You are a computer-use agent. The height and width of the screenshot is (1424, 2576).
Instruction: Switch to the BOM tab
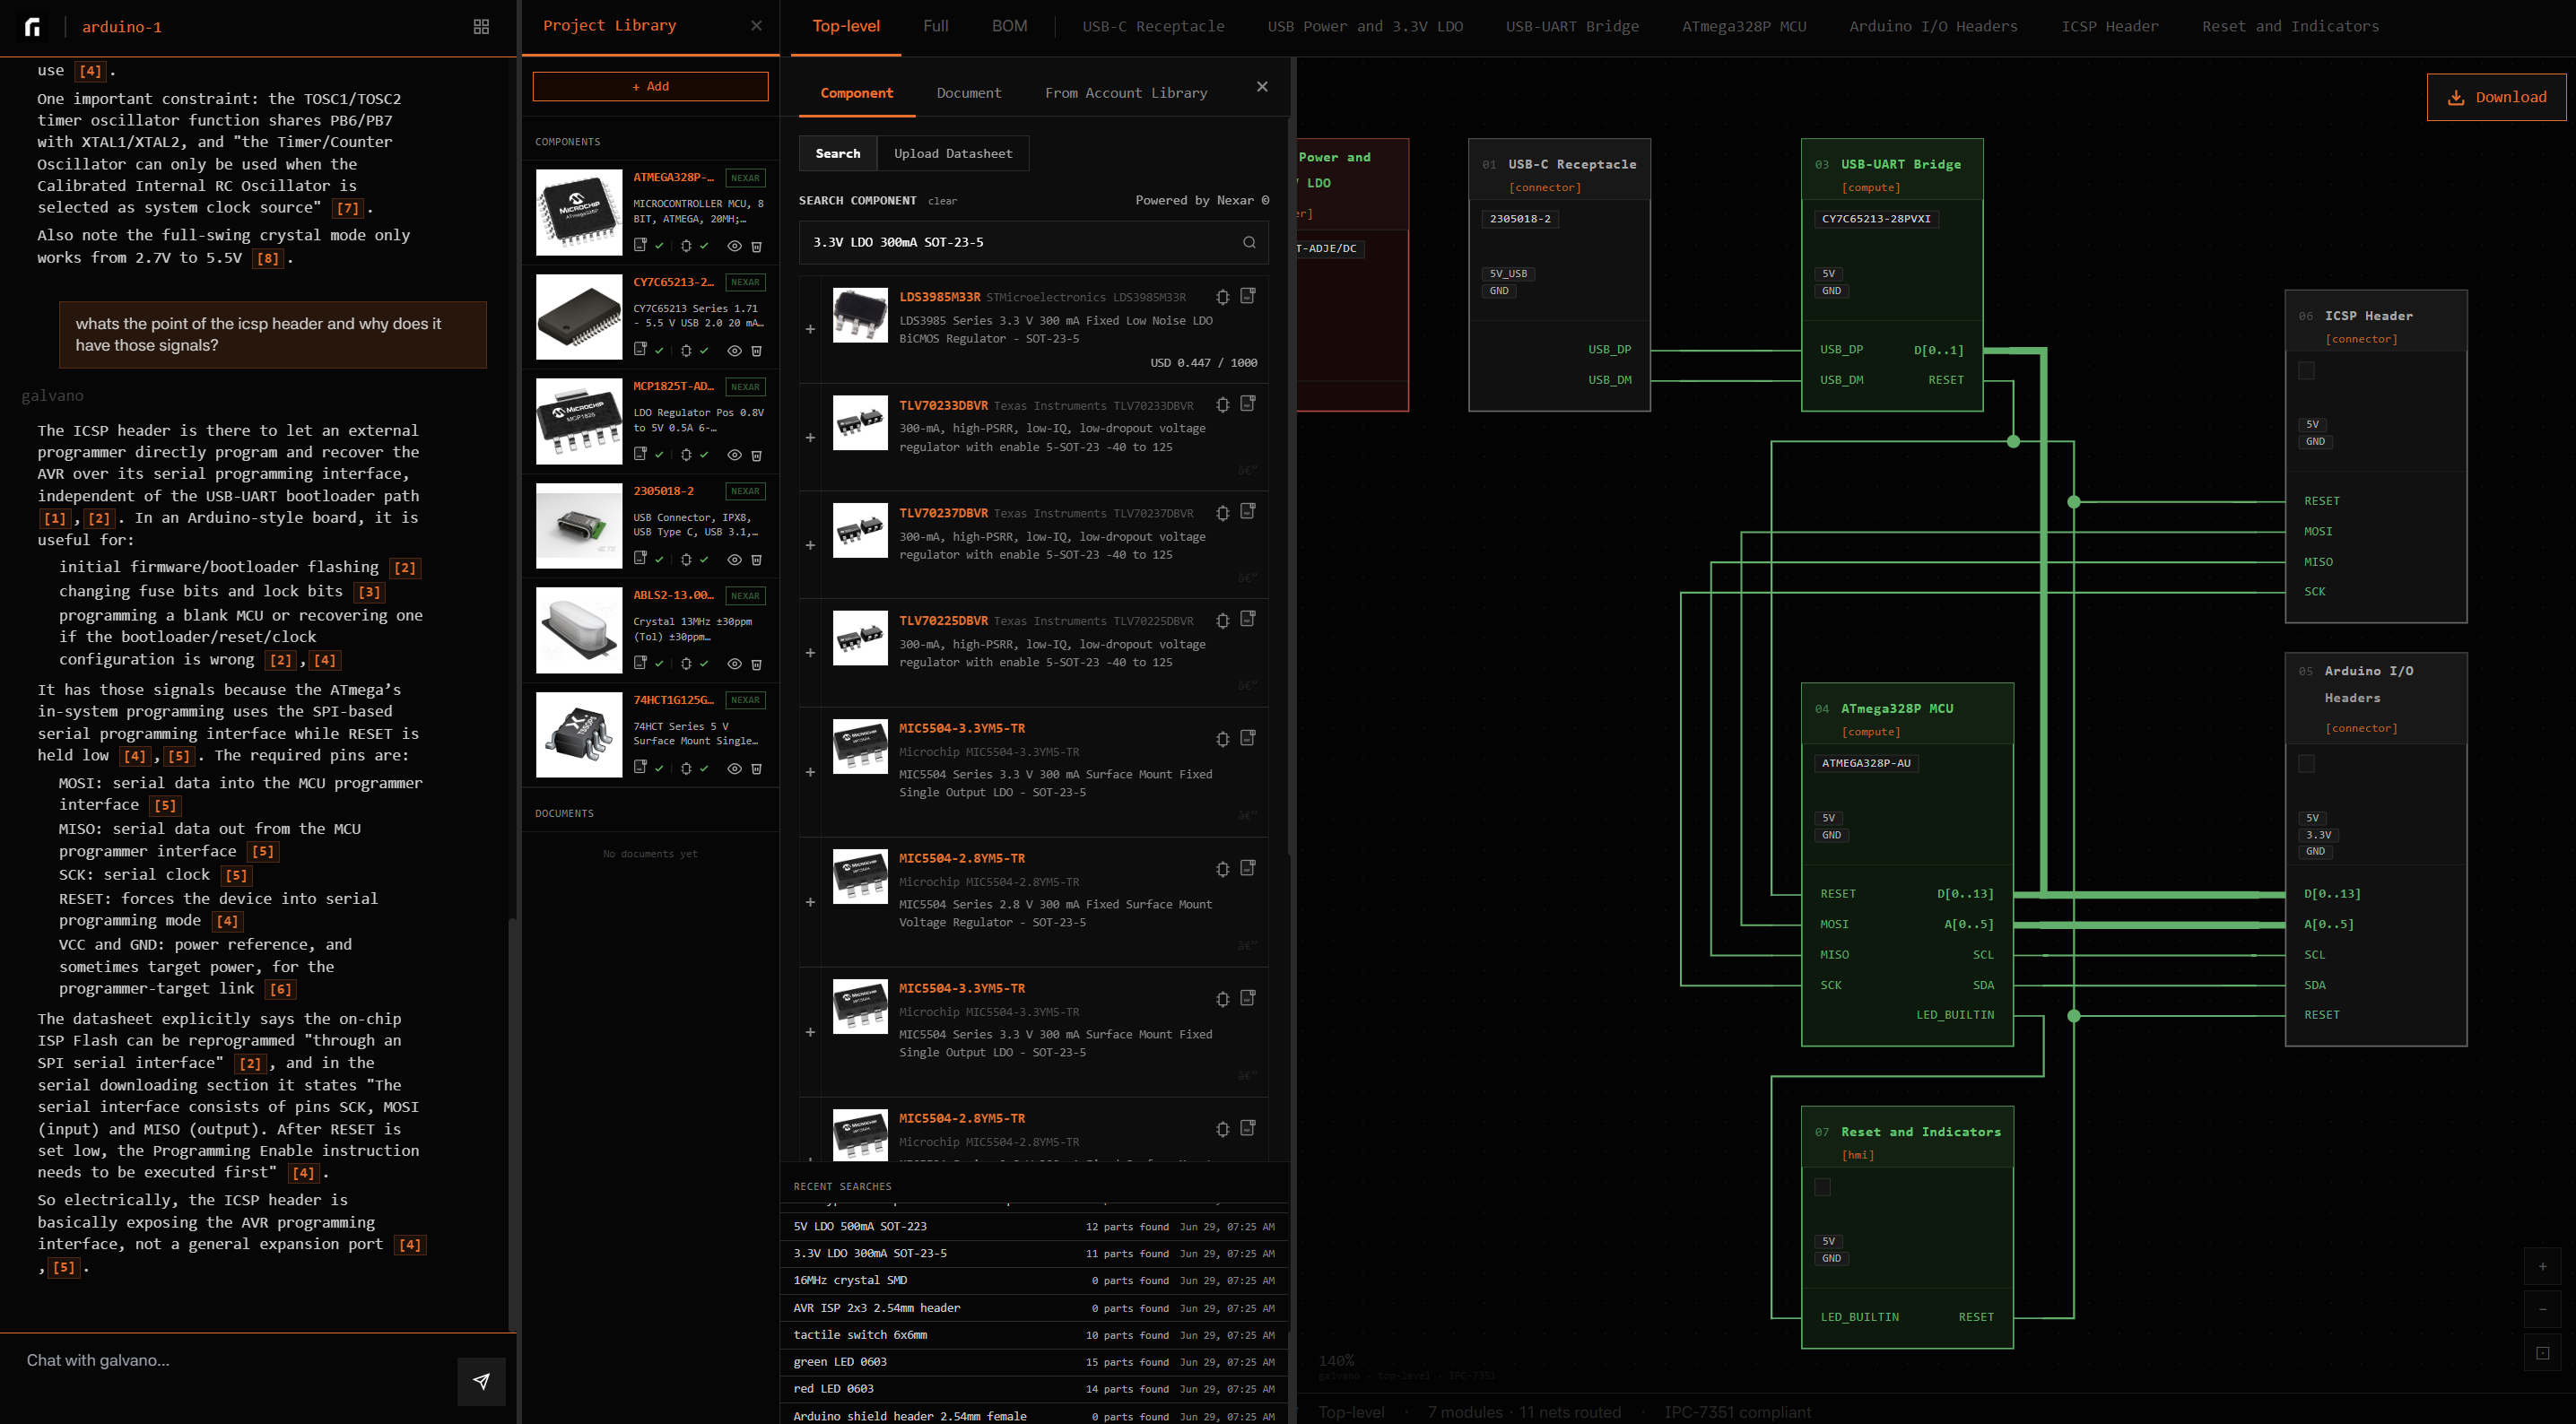[x=1009, y=26]
